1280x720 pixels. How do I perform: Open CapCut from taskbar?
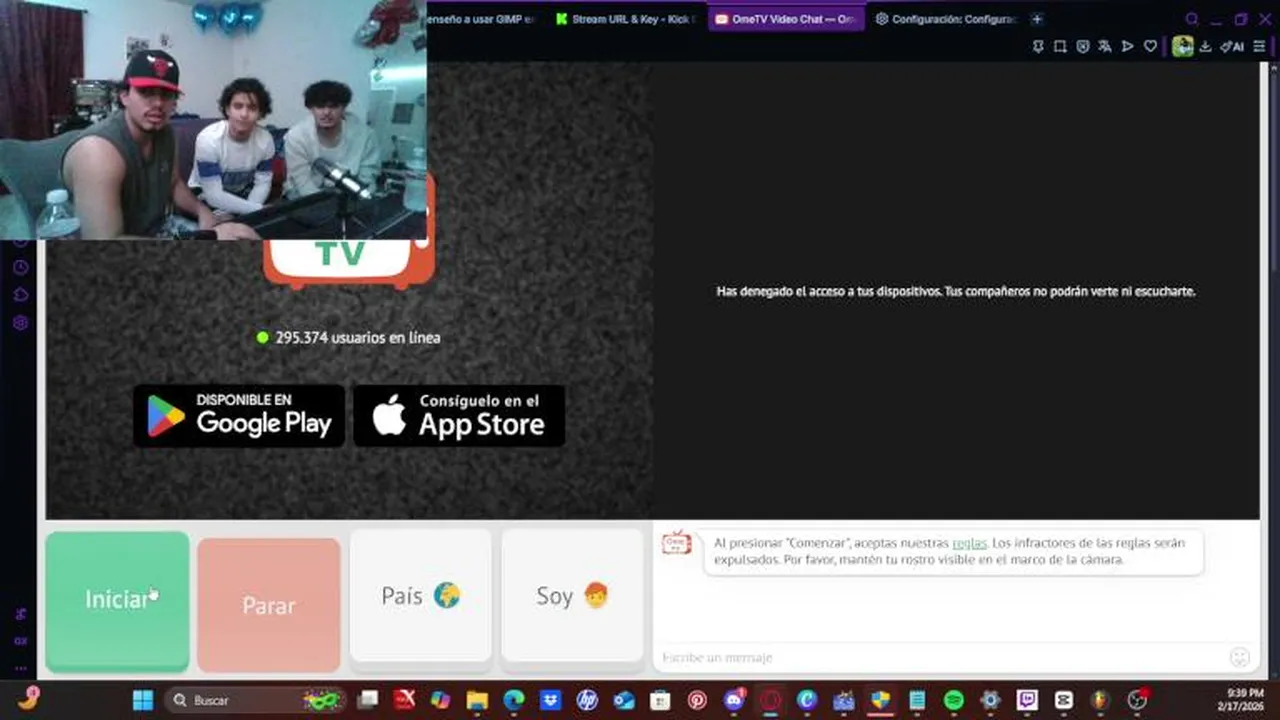click(1064, 700)
